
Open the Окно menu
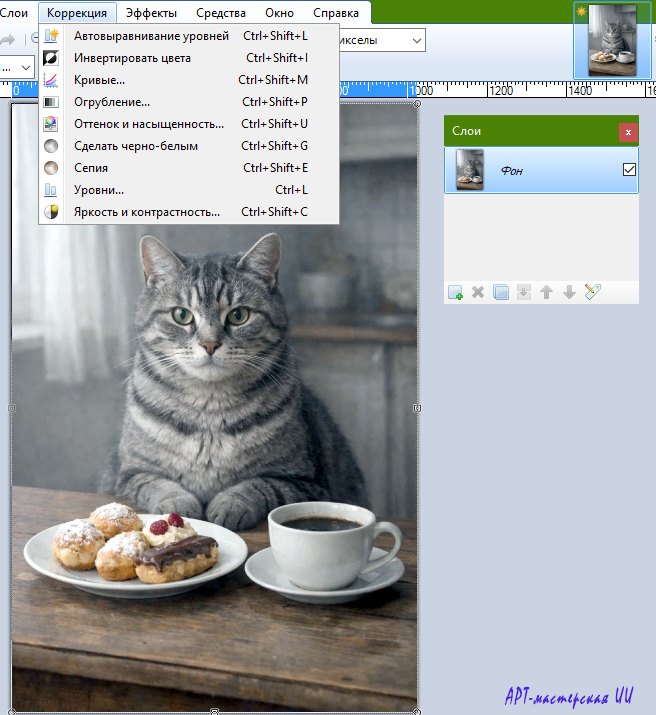tap(279, 13)
